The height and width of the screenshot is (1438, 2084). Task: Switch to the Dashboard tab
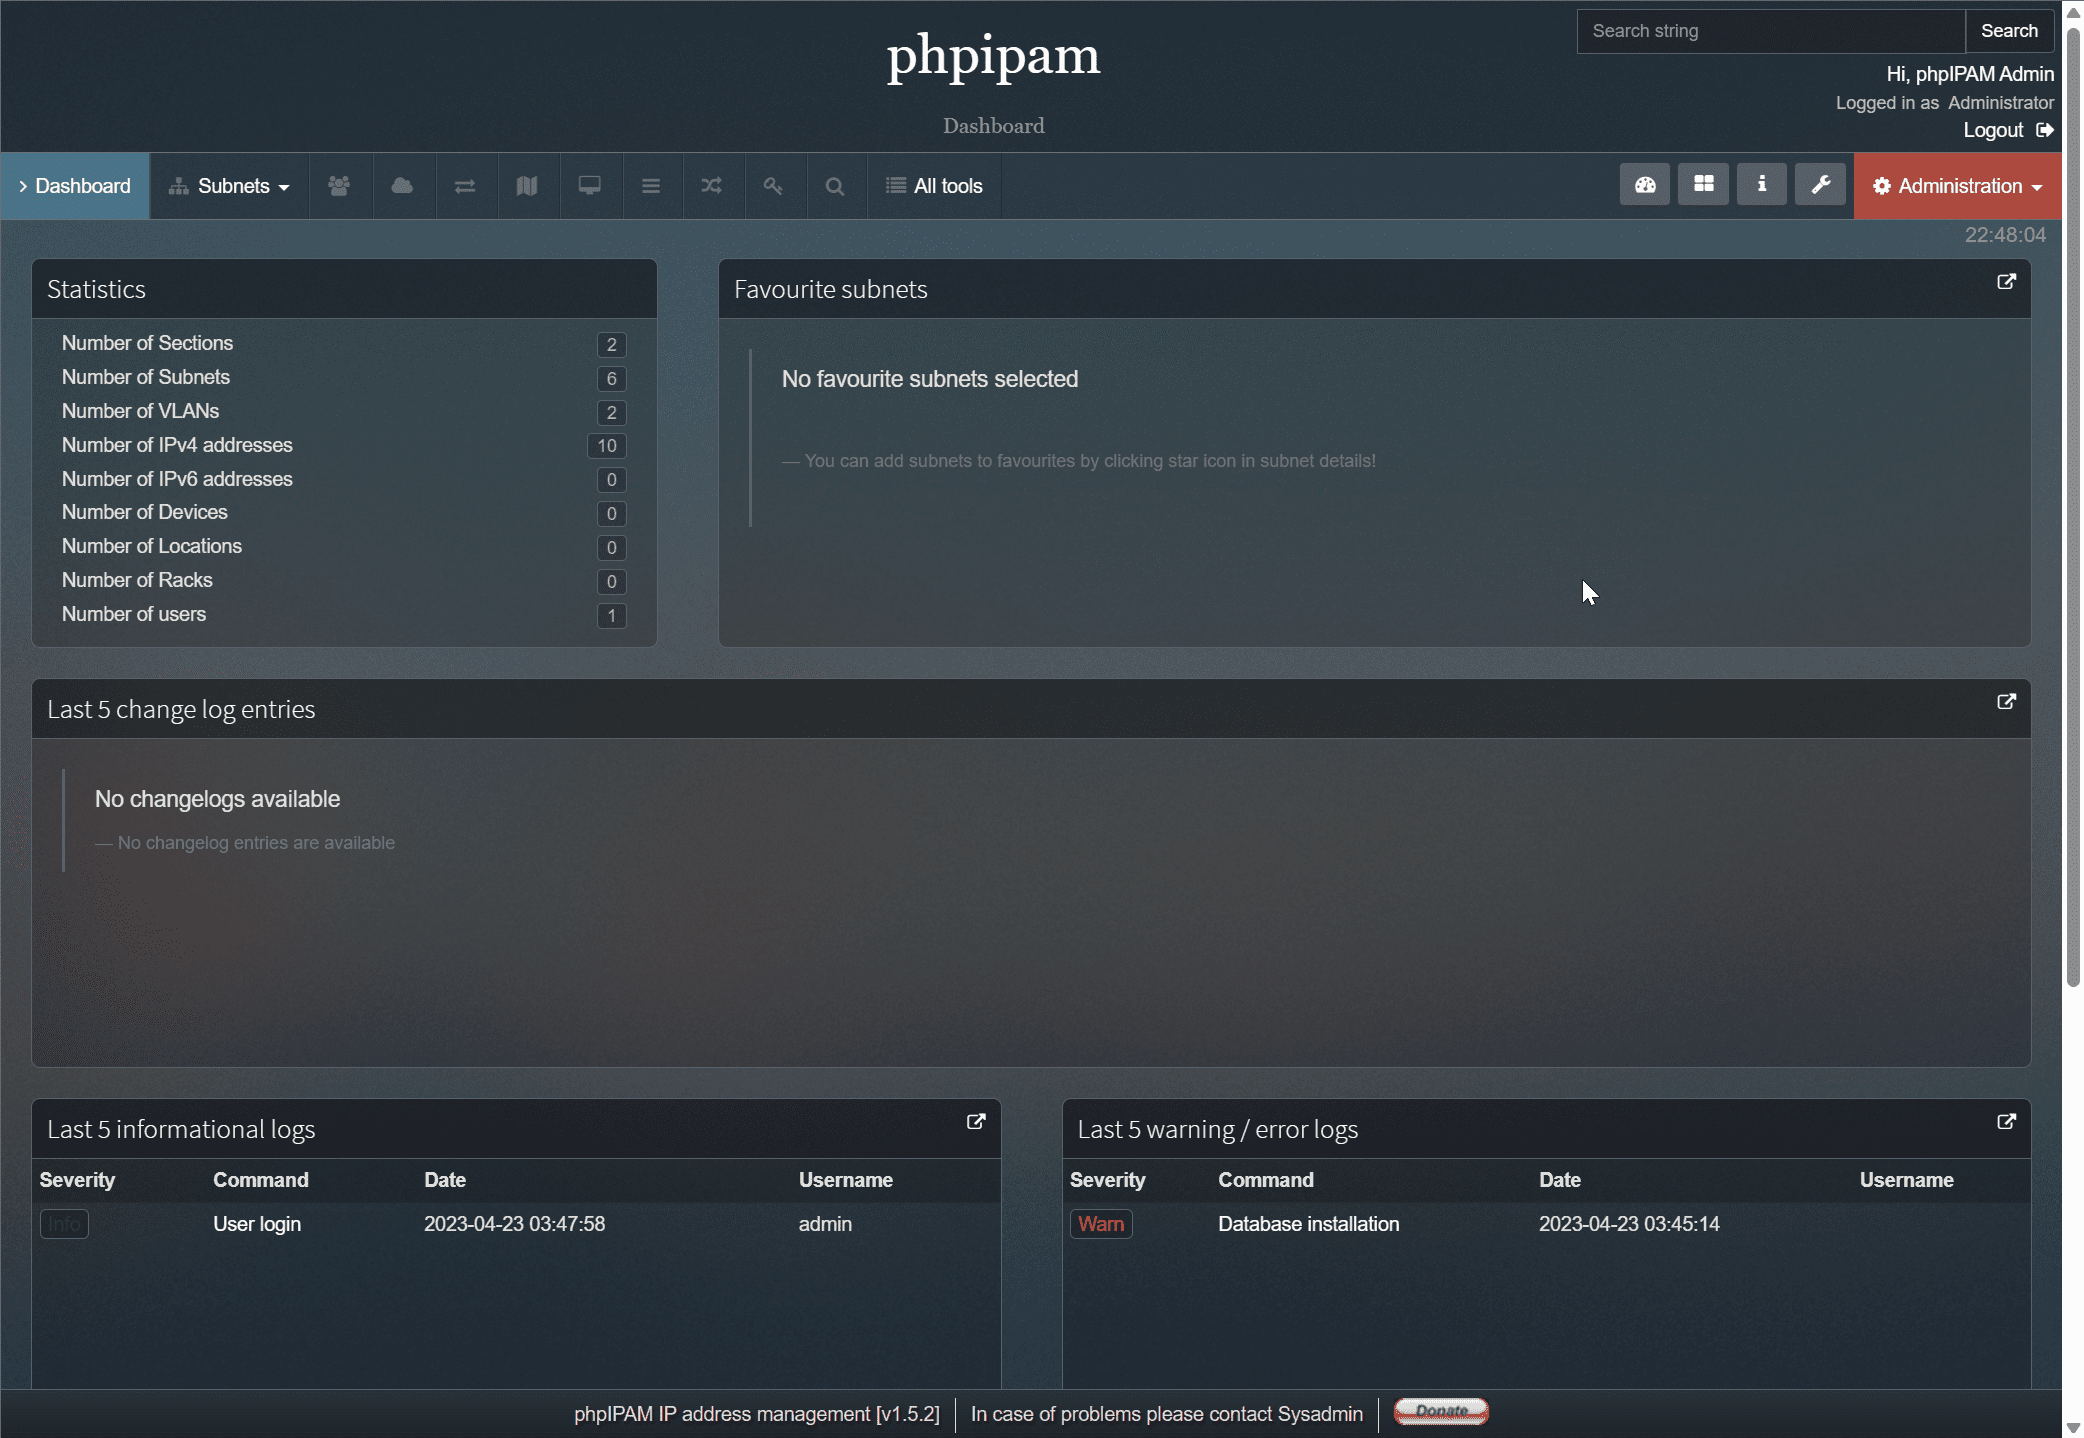(76, 186)
